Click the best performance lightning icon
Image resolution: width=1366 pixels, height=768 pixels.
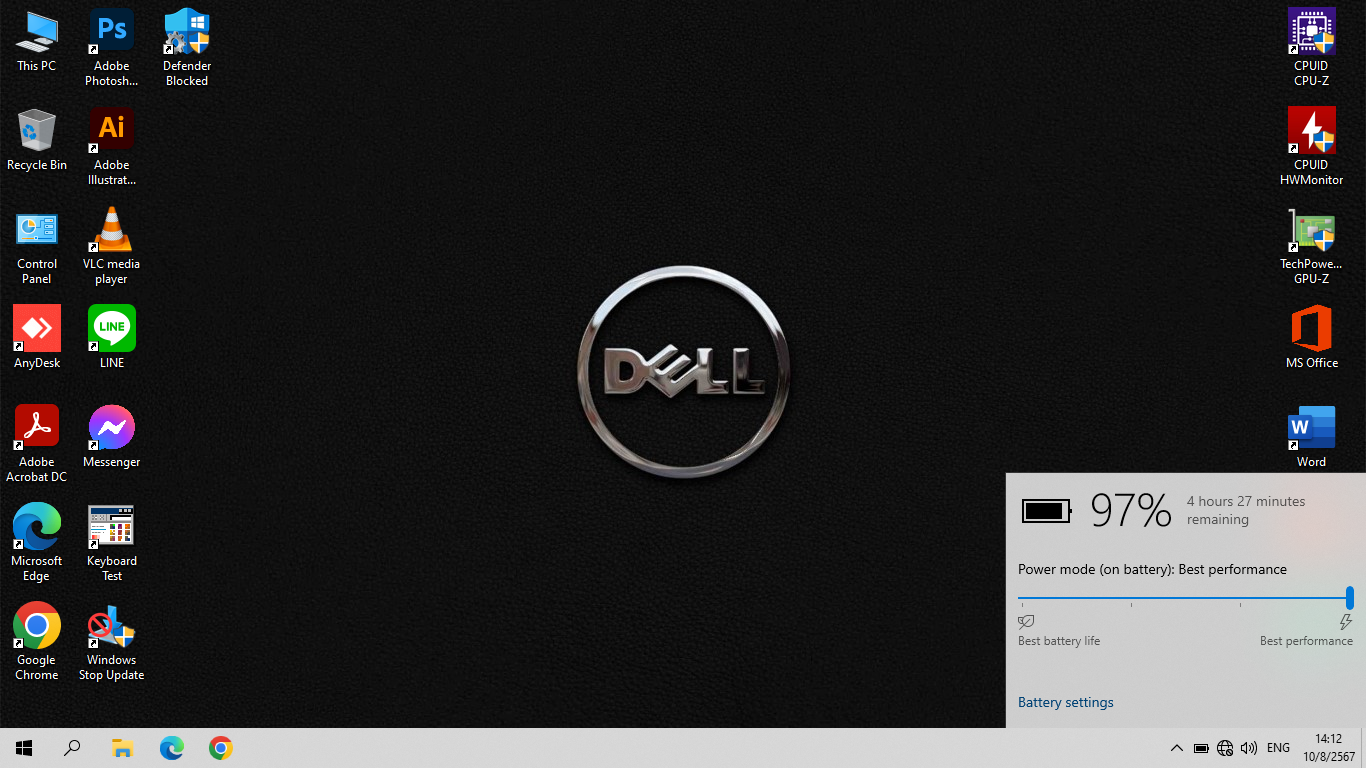pyautogui.click(x=1346, y=622)
